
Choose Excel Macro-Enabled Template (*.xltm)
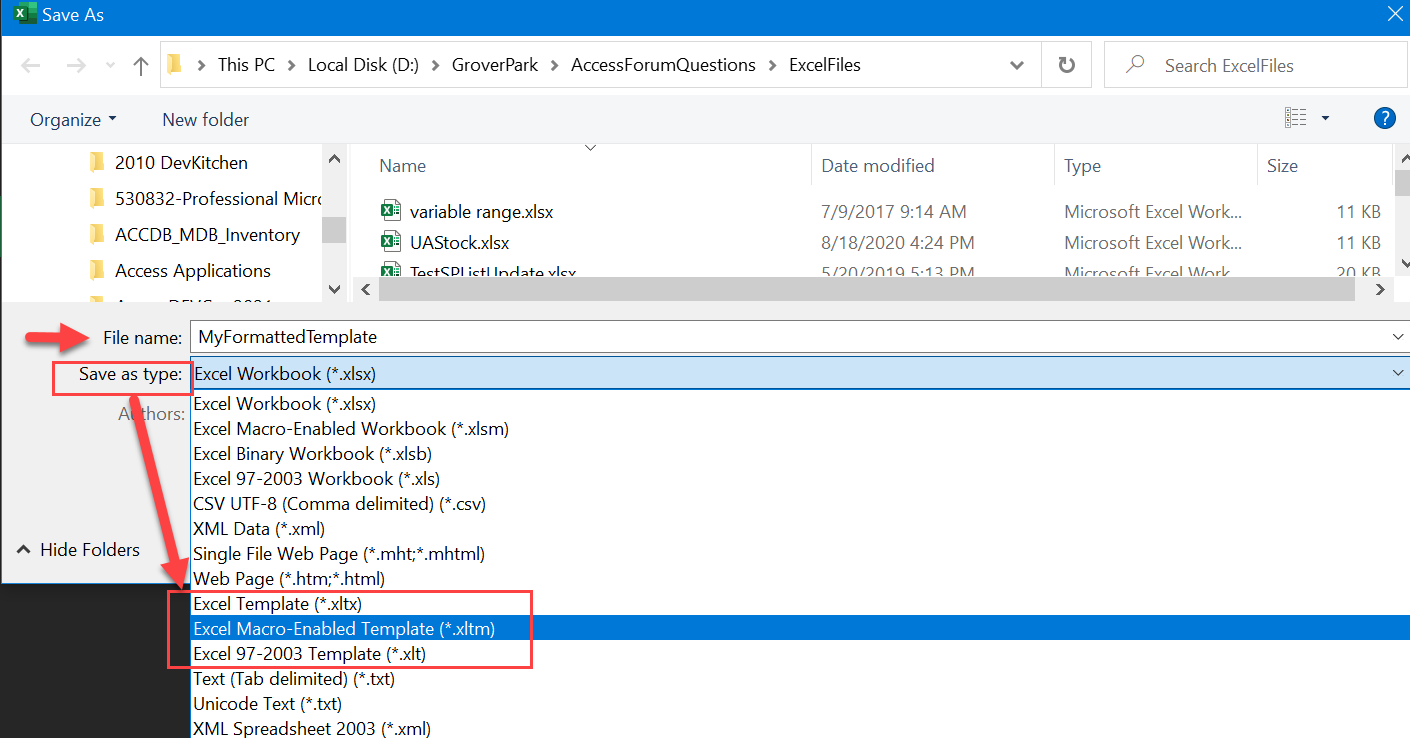800,629
